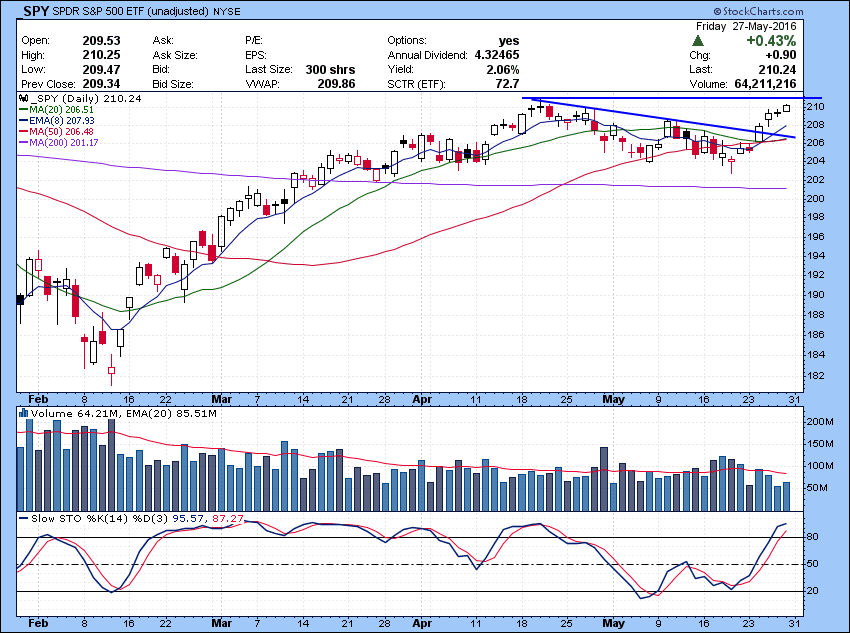Screen dimensions: 850x633
Task: Click the candlestick icon beside _SPY (Daily)
Action: pos(23,99)
